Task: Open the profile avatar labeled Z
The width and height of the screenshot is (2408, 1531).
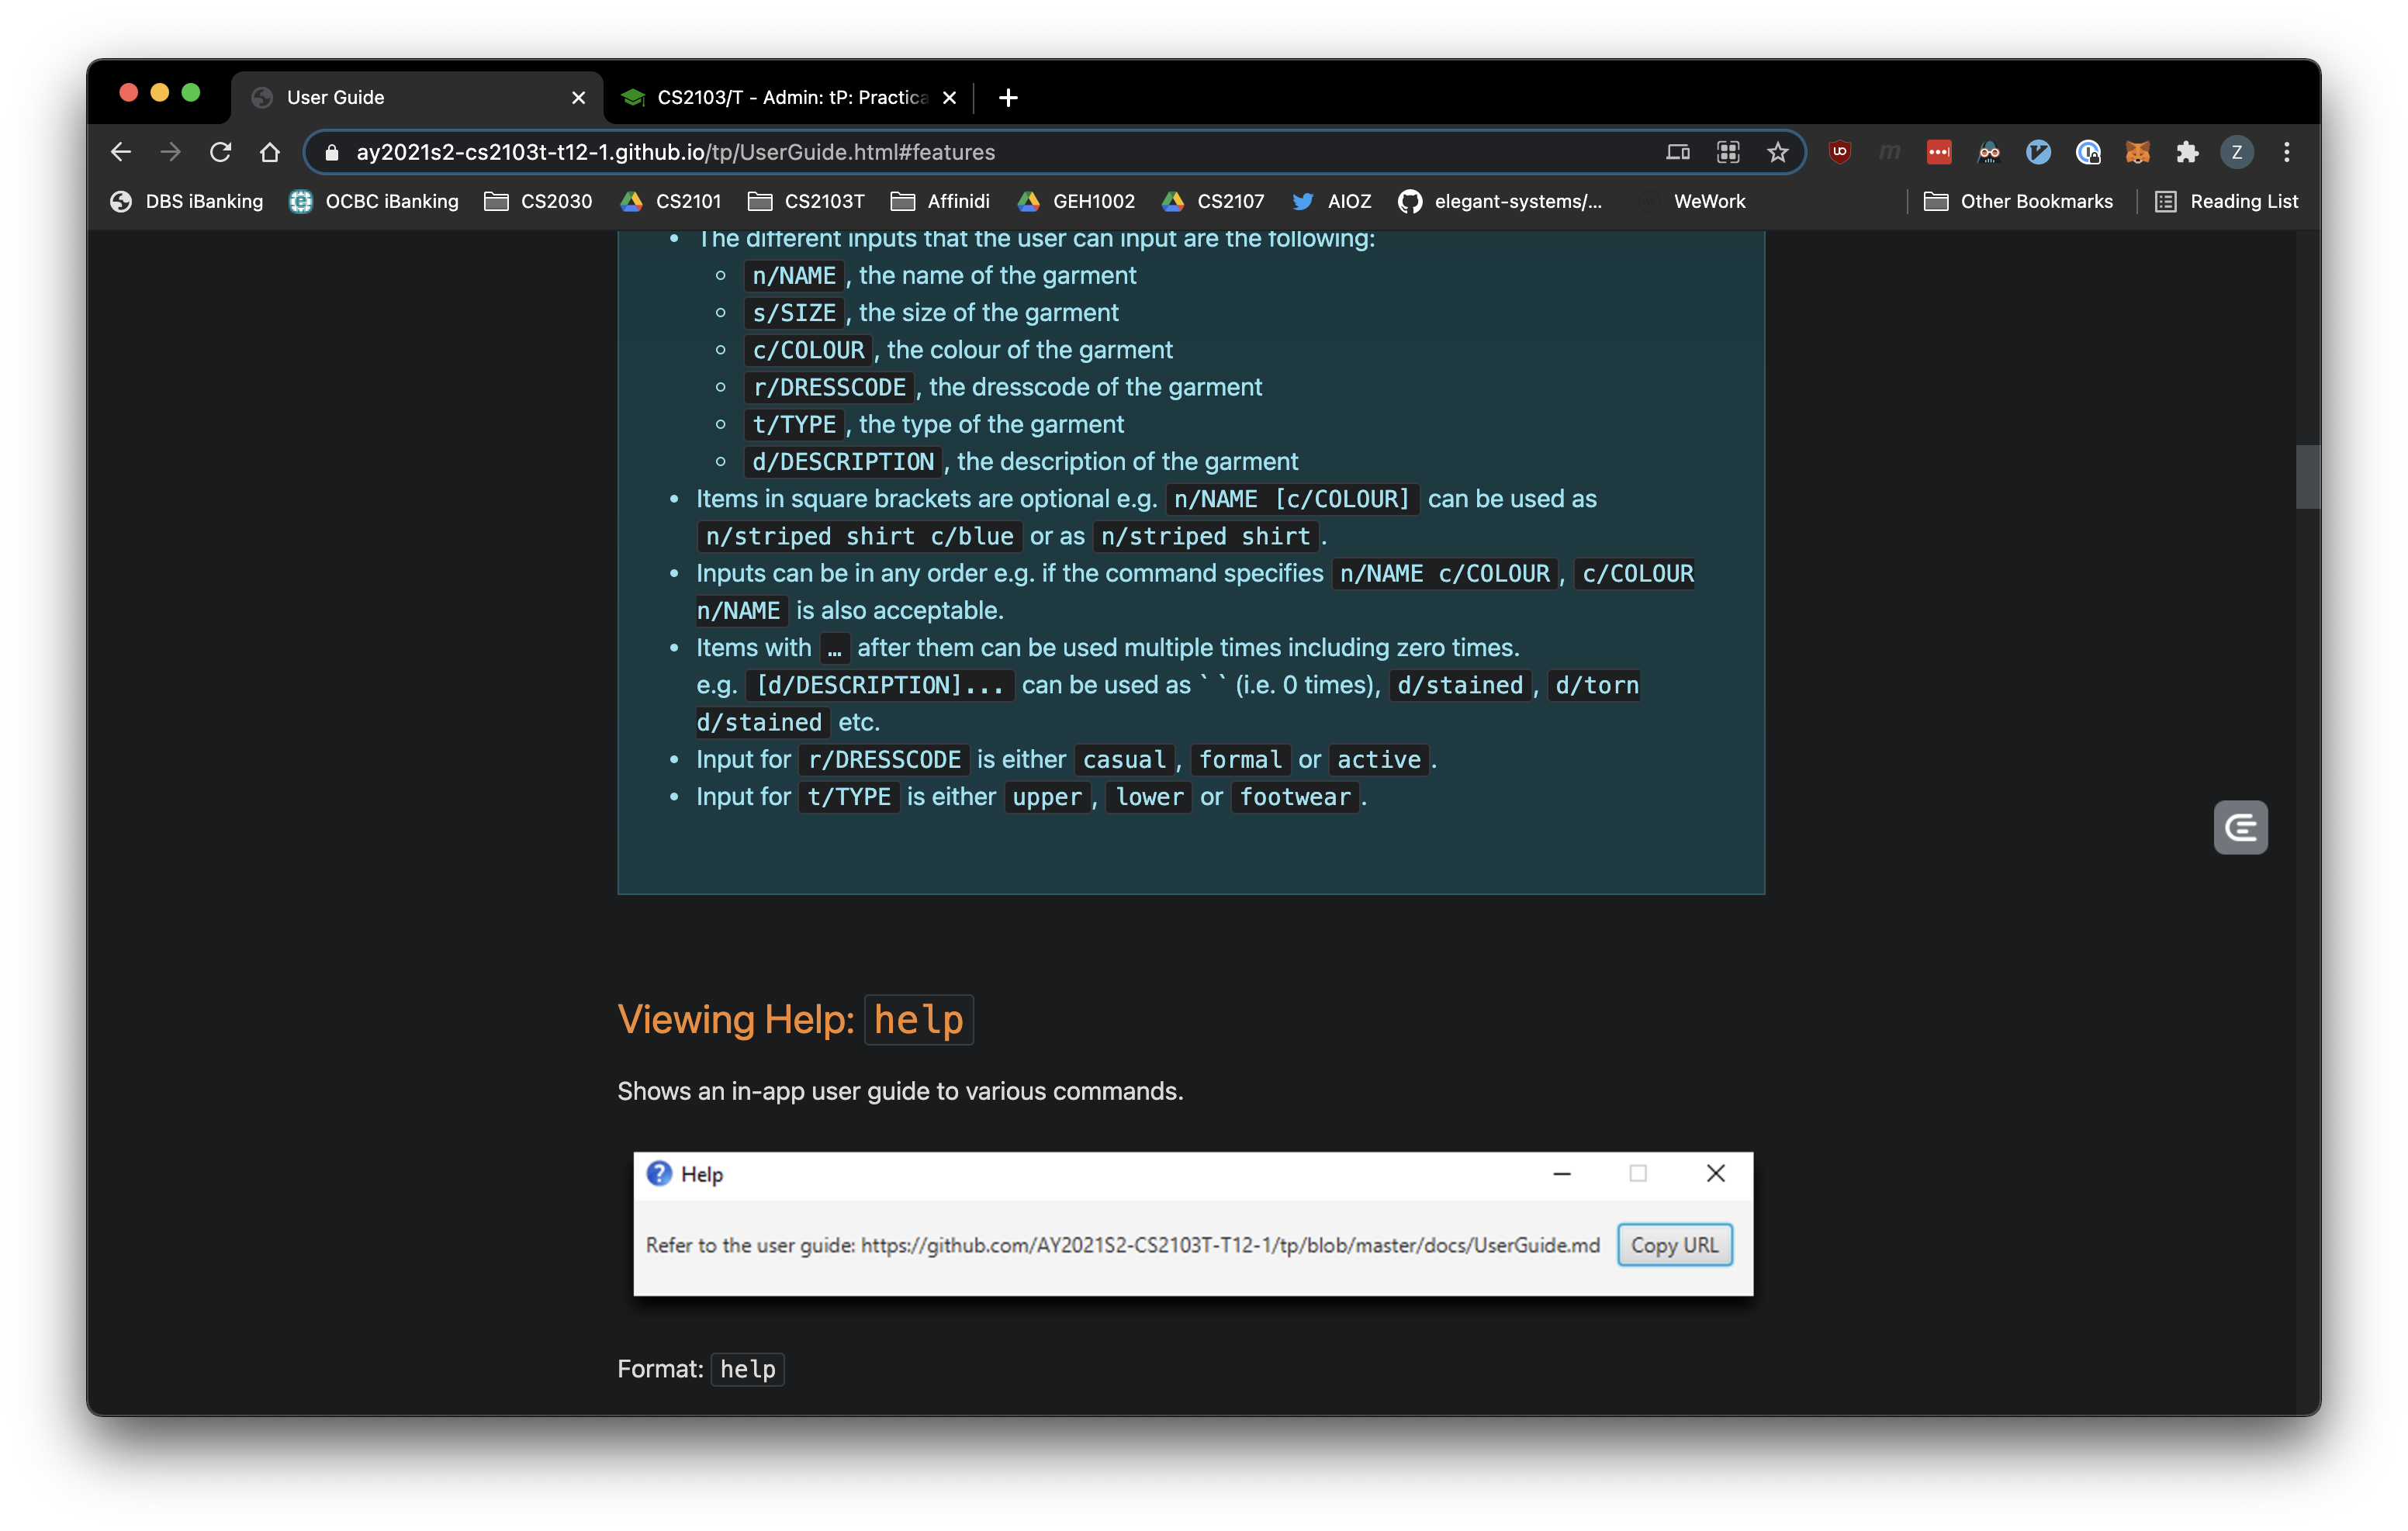Action: point(2236,152)
